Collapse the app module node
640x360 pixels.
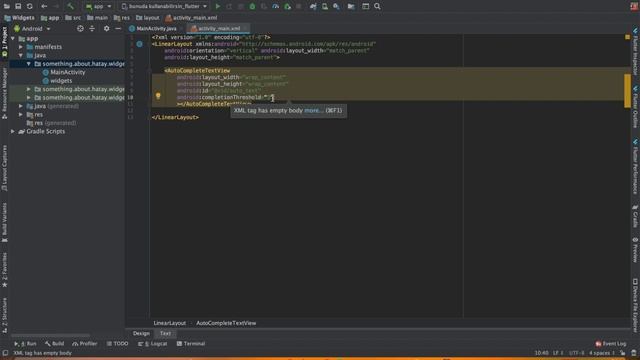click(13, 38)
